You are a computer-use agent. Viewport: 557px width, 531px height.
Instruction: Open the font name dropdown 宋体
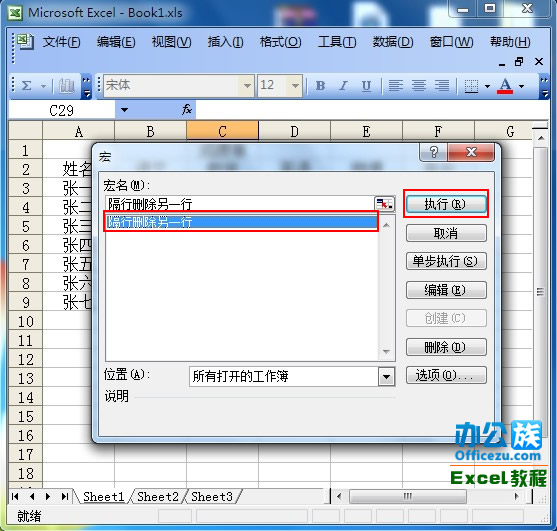[247, 86]
